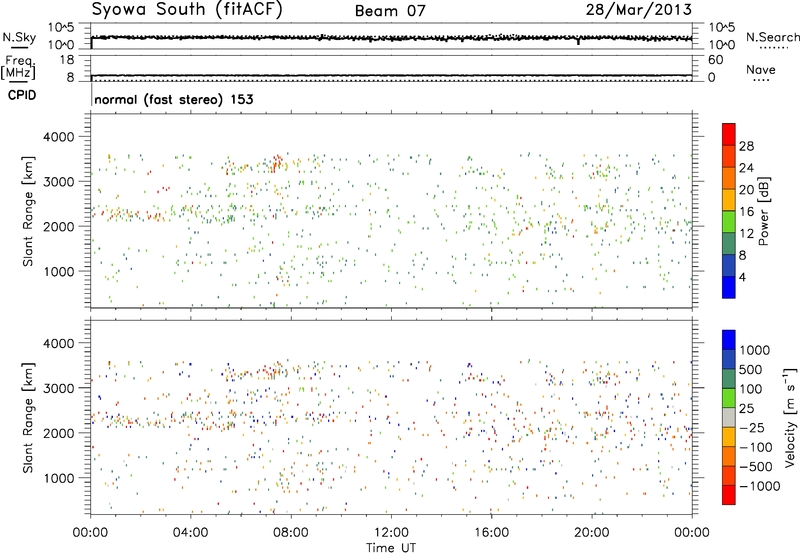Viewport: 800px width, 554px height.
Task: Click the '04:00' time tick label
Action: point(190,533)
